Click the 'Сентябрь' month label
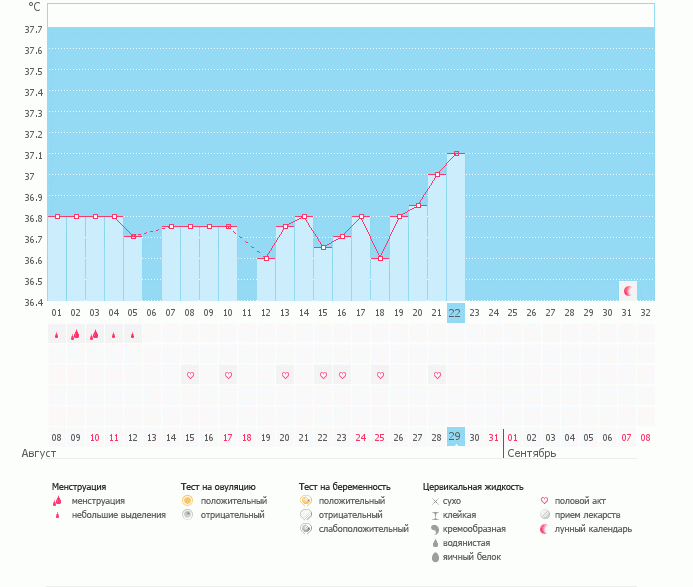693x587 pixels. pyautogui.click(x=532, y=453)
